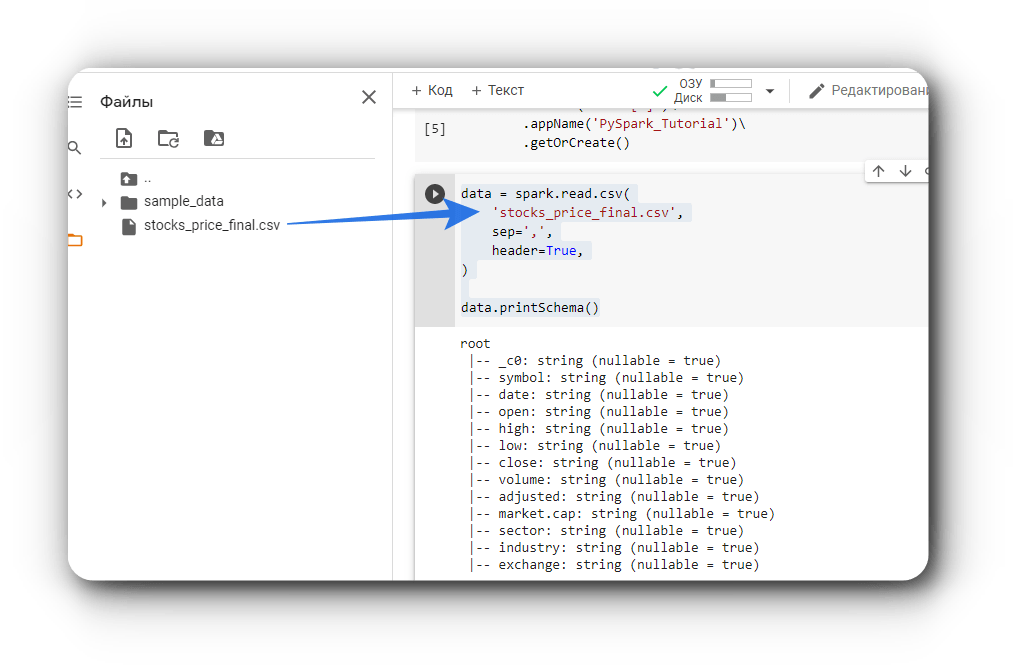Move cell up with the up arrow

(x=879, y=171)
